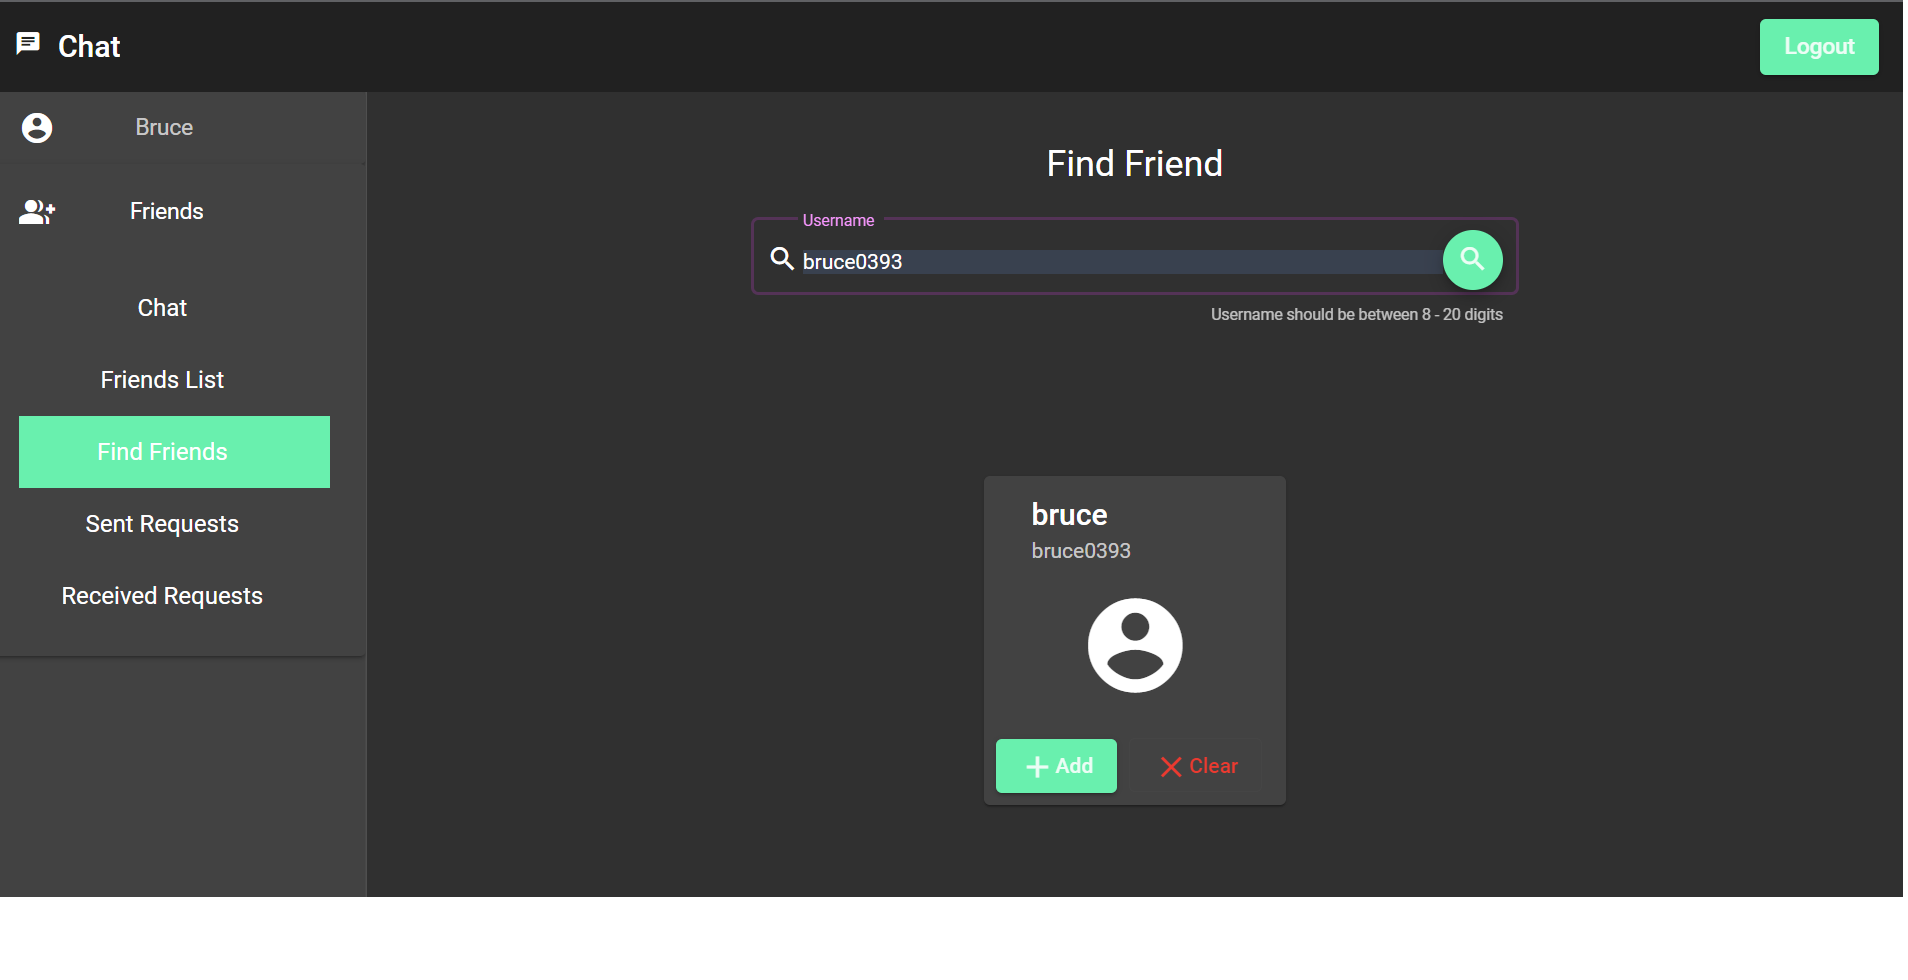Open Received Requests

pos(161,595)
